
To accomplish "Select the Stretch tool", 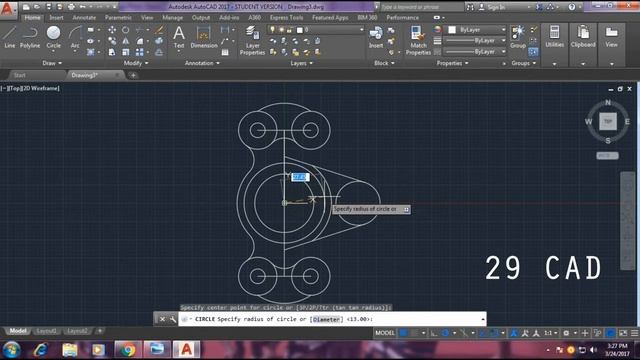I will (112, 52).
